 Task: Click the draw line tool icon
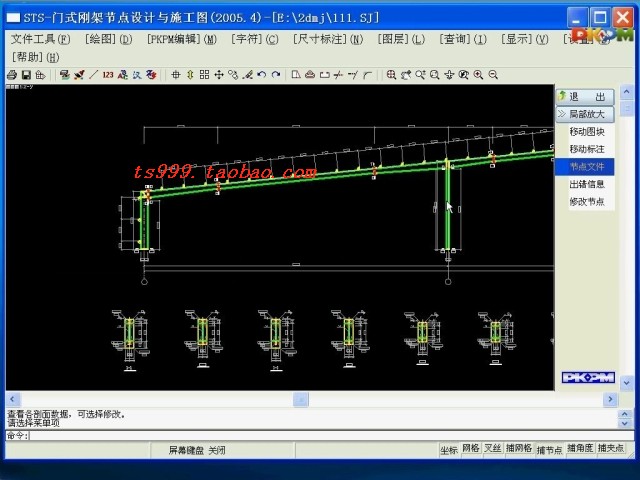coord(93,75)
